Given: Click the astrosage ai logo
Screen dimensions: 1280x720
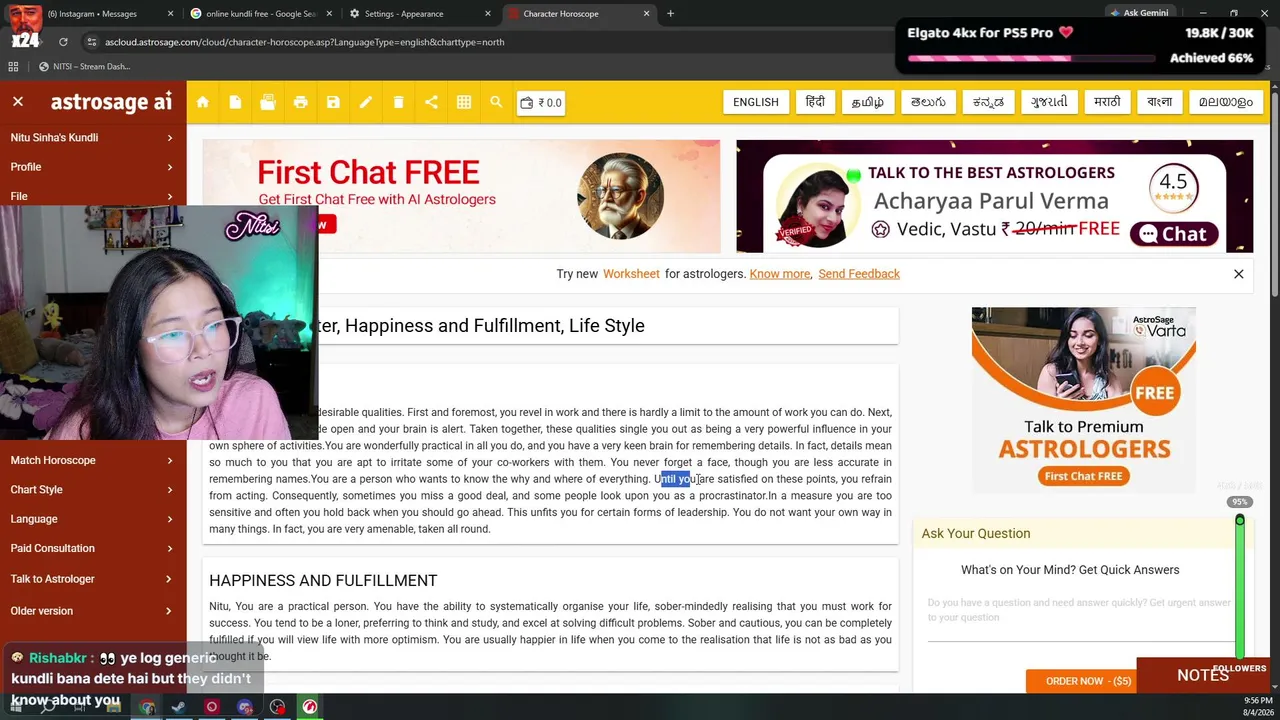Looking at the screenshot, I should tap(111, 102).
